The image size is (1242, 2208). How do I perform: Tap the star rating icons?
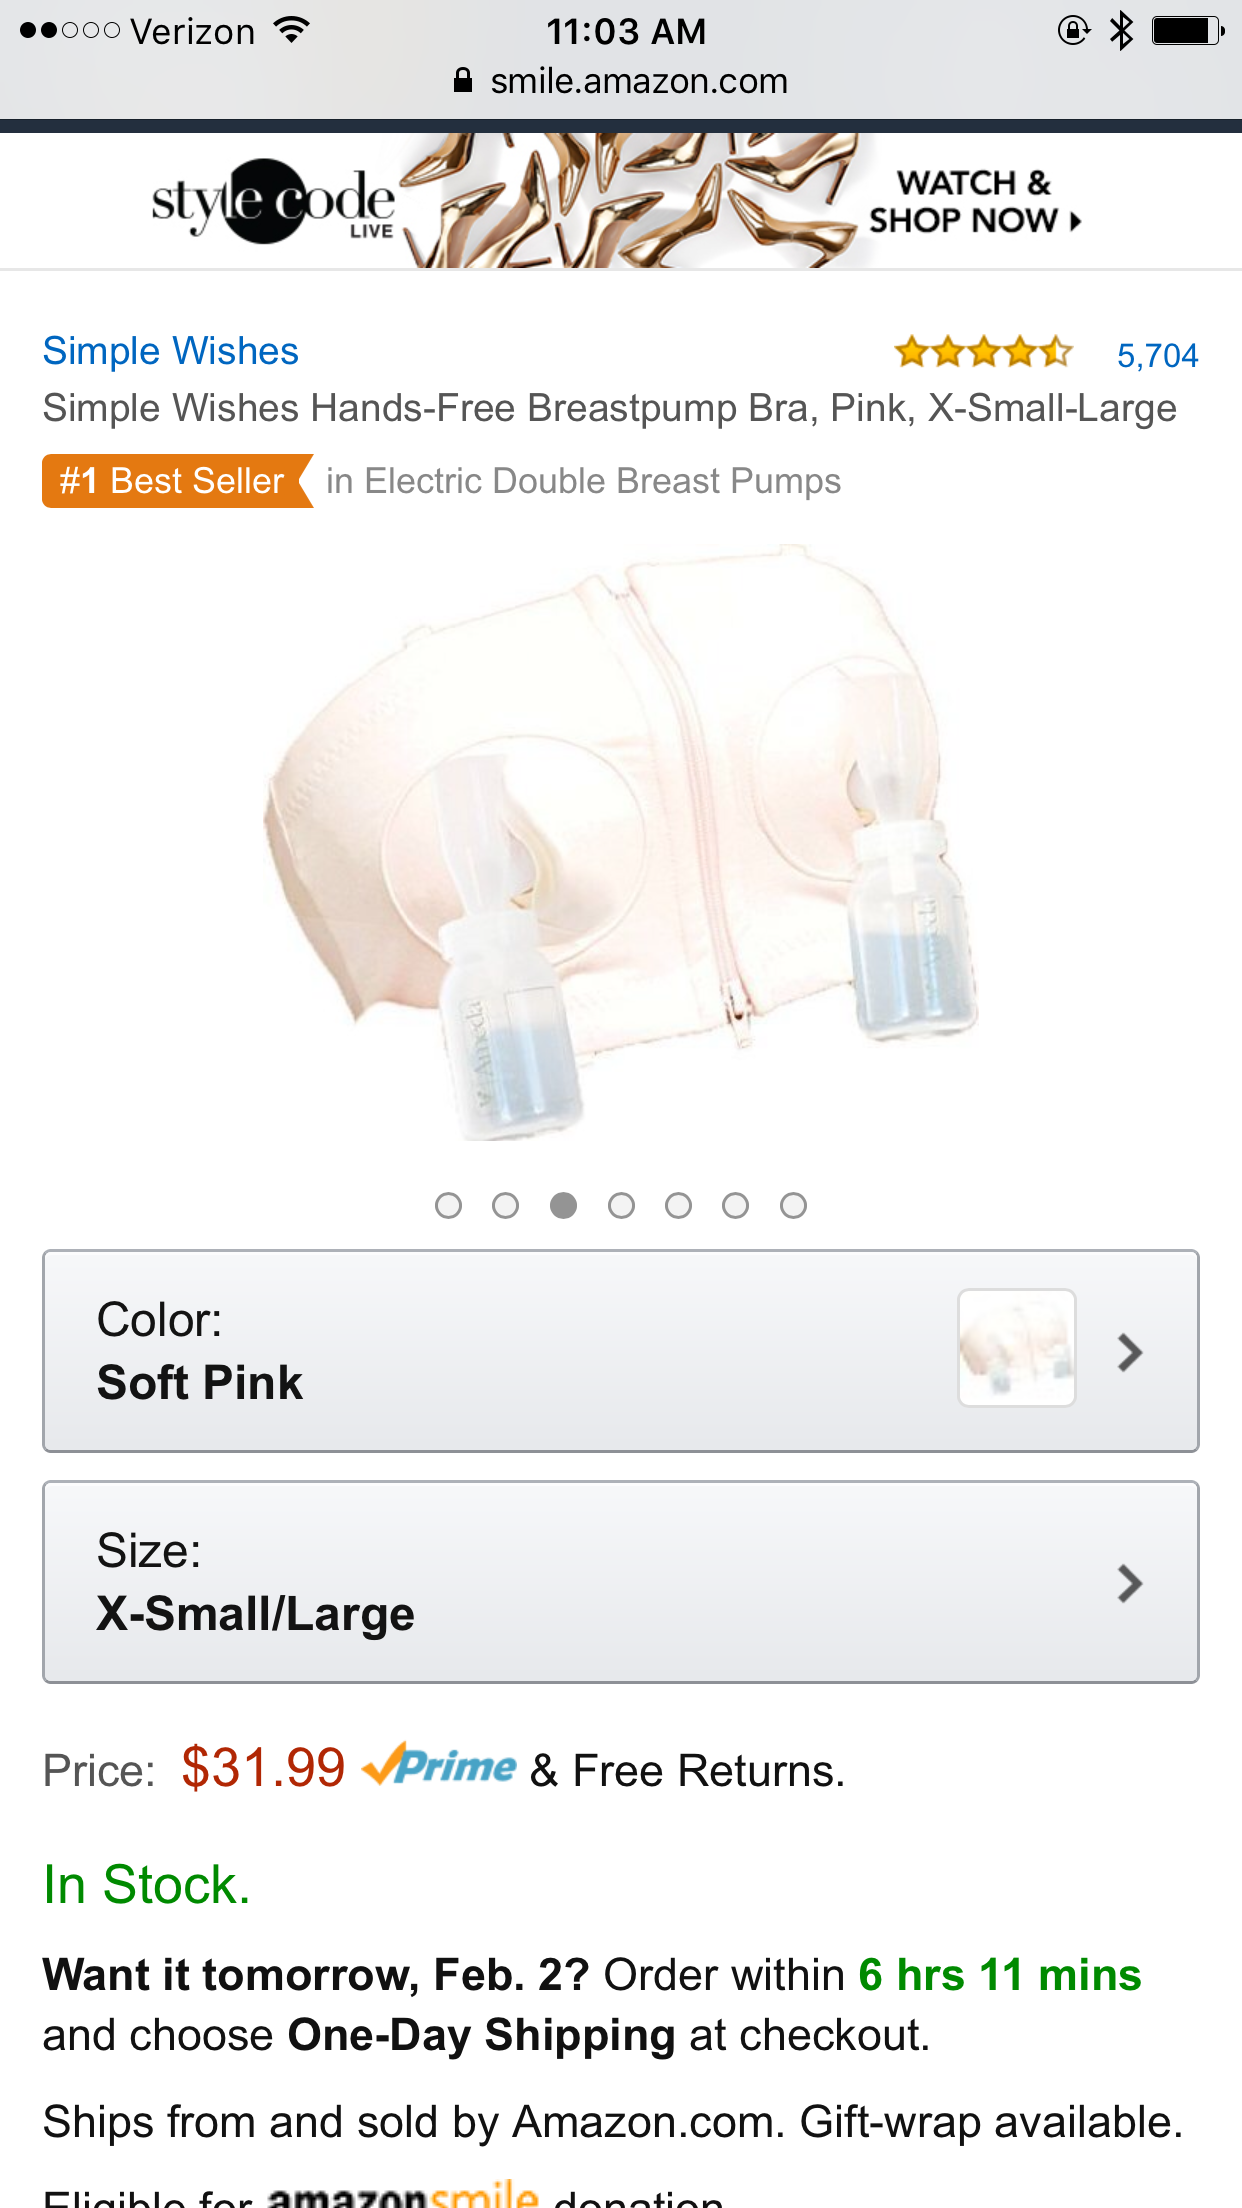point(984,352)
